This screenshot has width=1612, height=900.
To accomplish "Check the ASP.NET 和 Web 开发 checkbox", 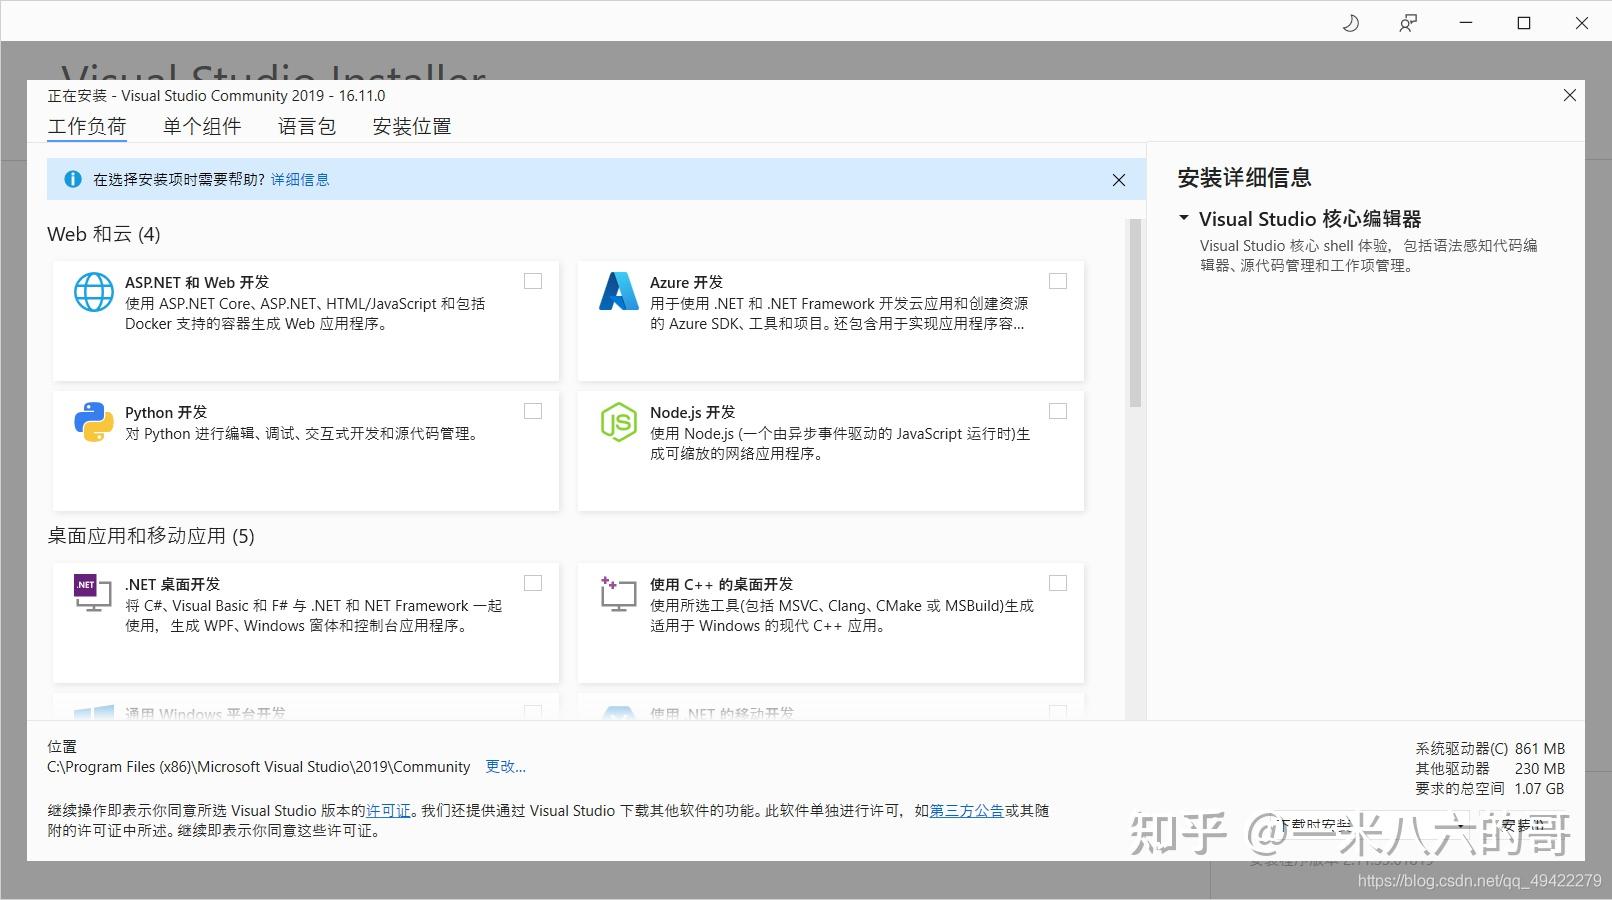I will pos(533,281).
